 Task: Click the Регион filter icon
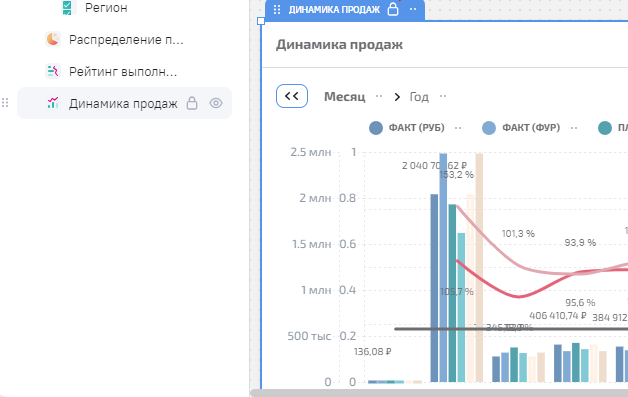click(67, 7)
